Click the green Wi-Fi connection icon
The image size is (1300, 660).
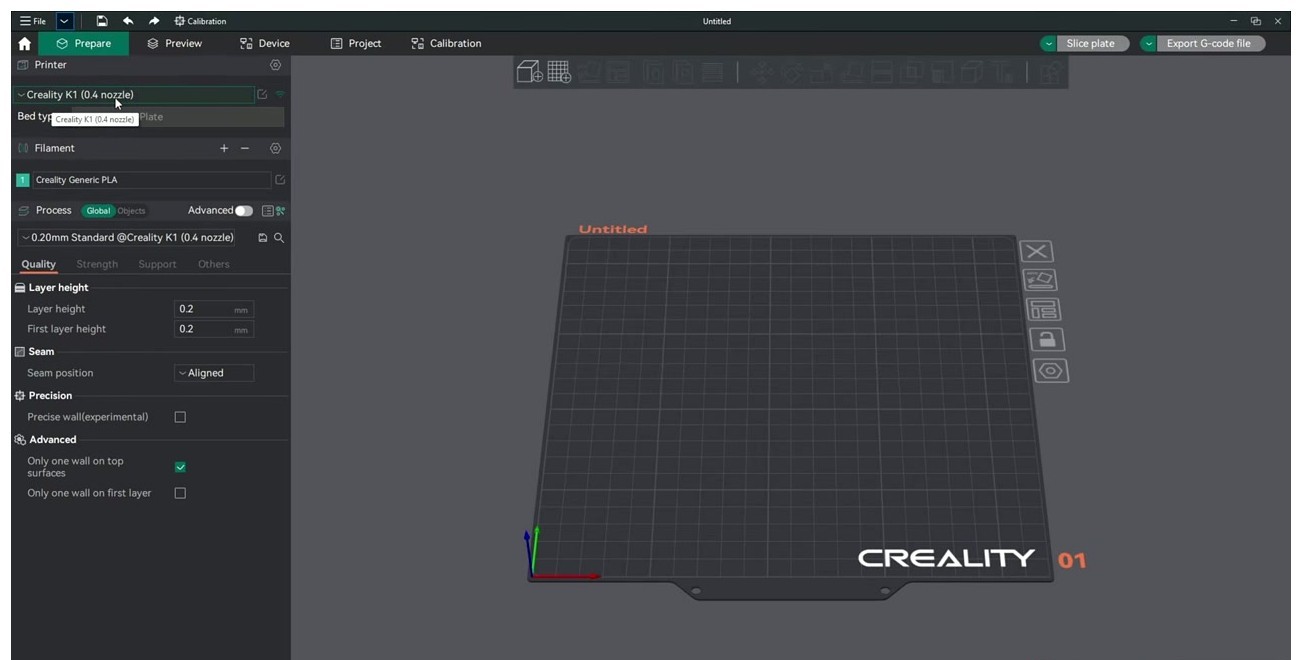point(280,95)
